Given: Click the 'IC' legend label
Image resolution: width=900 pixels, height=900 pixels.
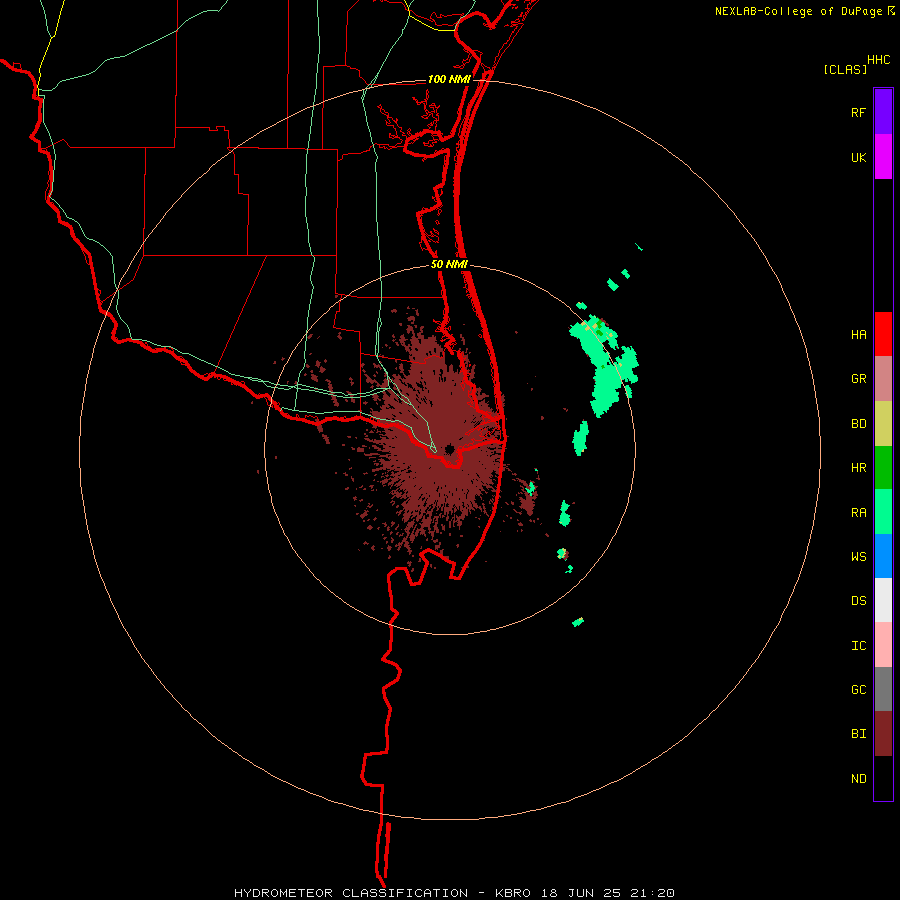Looking at the screenshot, I should (x=858, y=646).
